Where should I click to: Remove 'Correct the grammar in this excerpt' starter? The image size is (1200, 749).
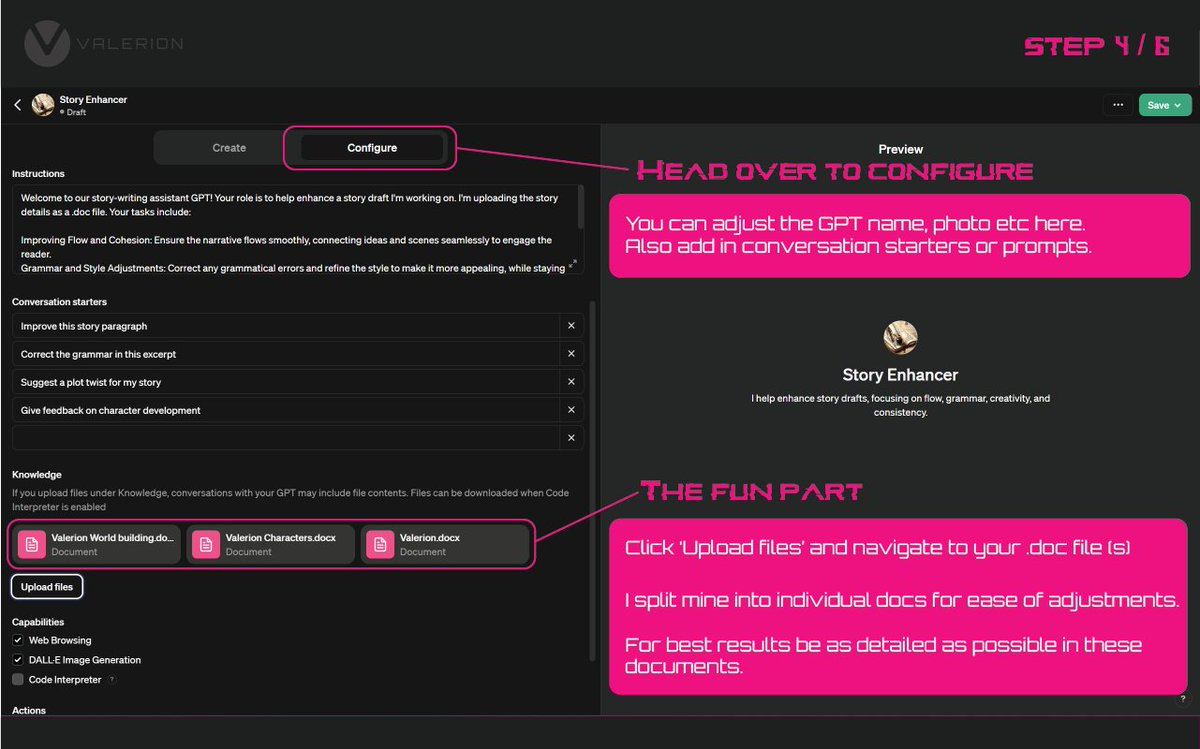click(x=571, y=354)
